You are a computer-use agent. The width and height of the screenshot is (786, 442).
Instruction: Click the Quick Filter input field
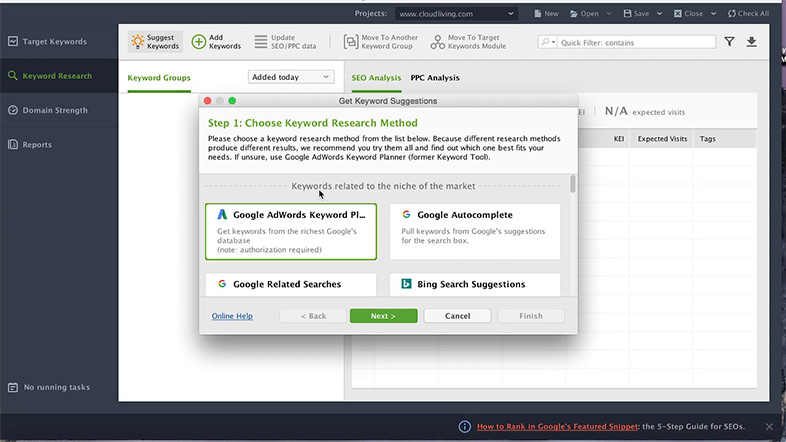[637, 42]
